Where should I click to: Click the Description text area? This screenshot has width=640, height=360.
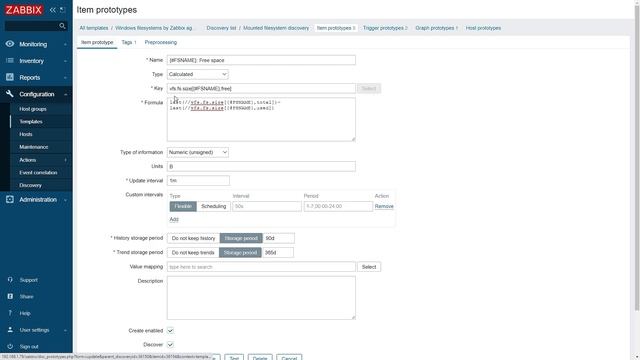[261, 298]
